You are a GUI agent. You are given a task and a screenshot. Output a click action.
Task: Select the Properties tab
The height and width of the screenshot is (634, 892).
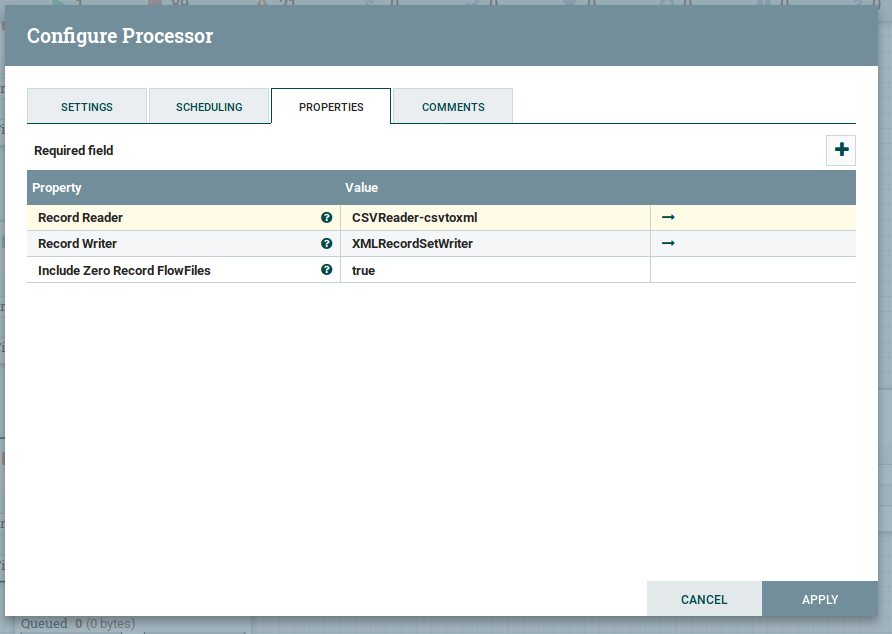pyautogui.click(x=331, y=107)
